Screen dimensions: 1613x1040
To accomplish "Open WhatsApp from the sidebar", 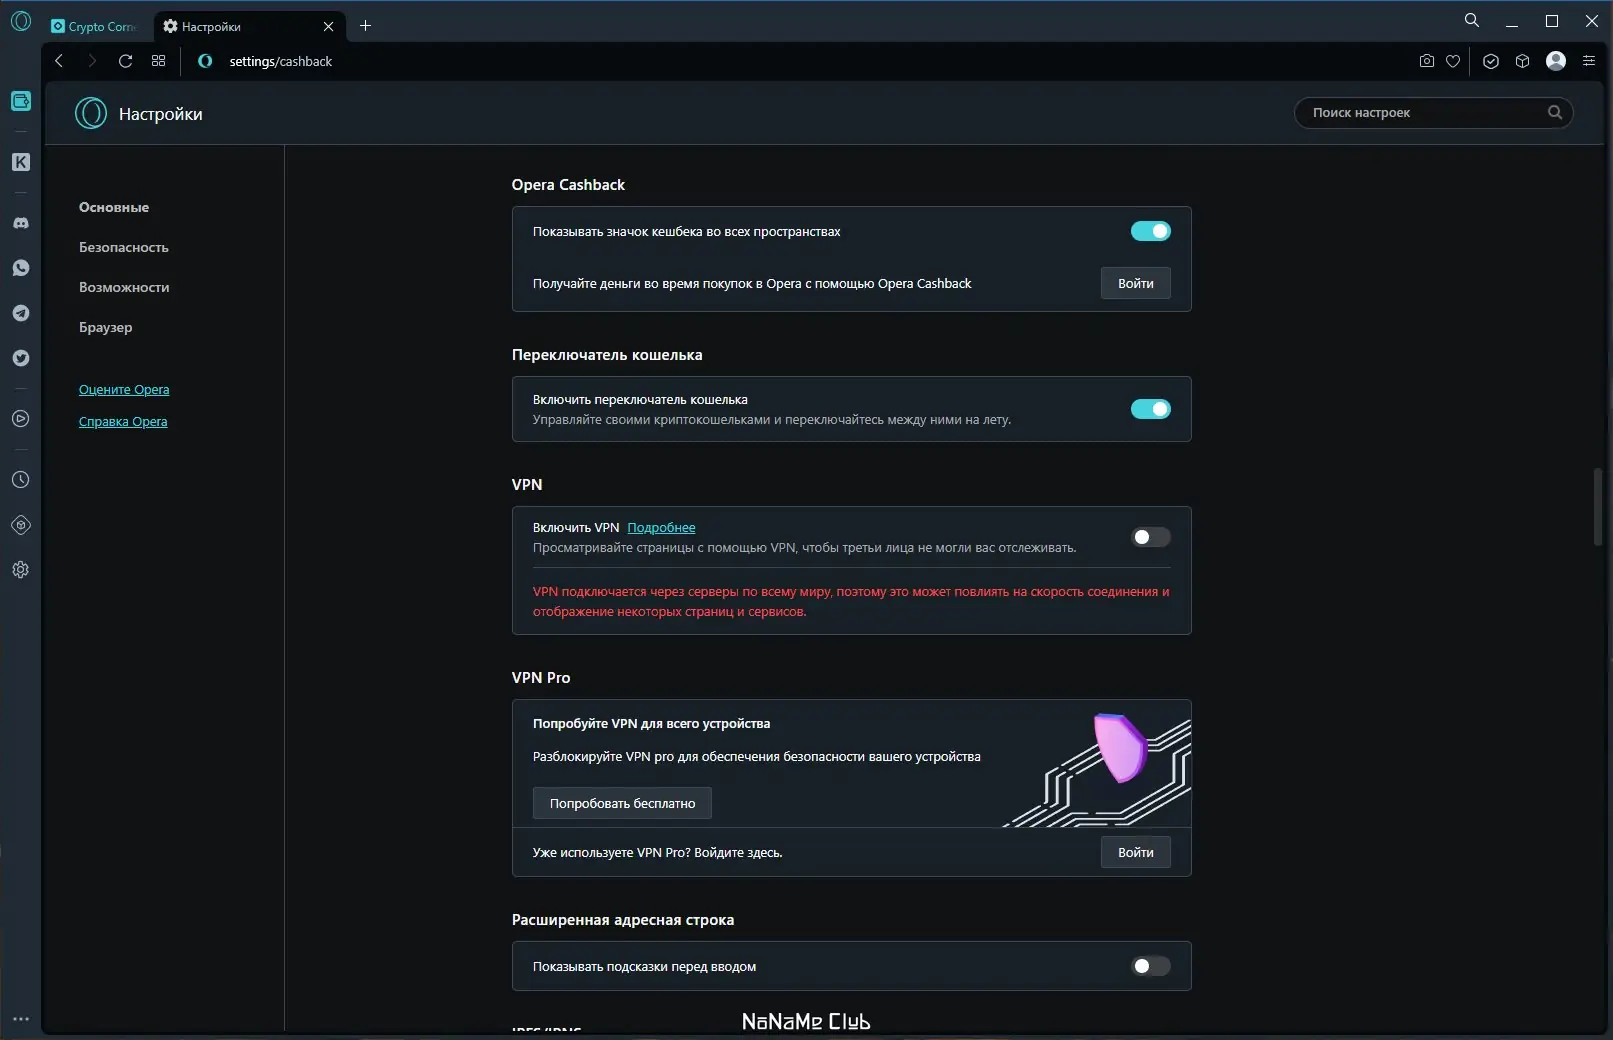I will pyautogui.click(x=21, y=268).
